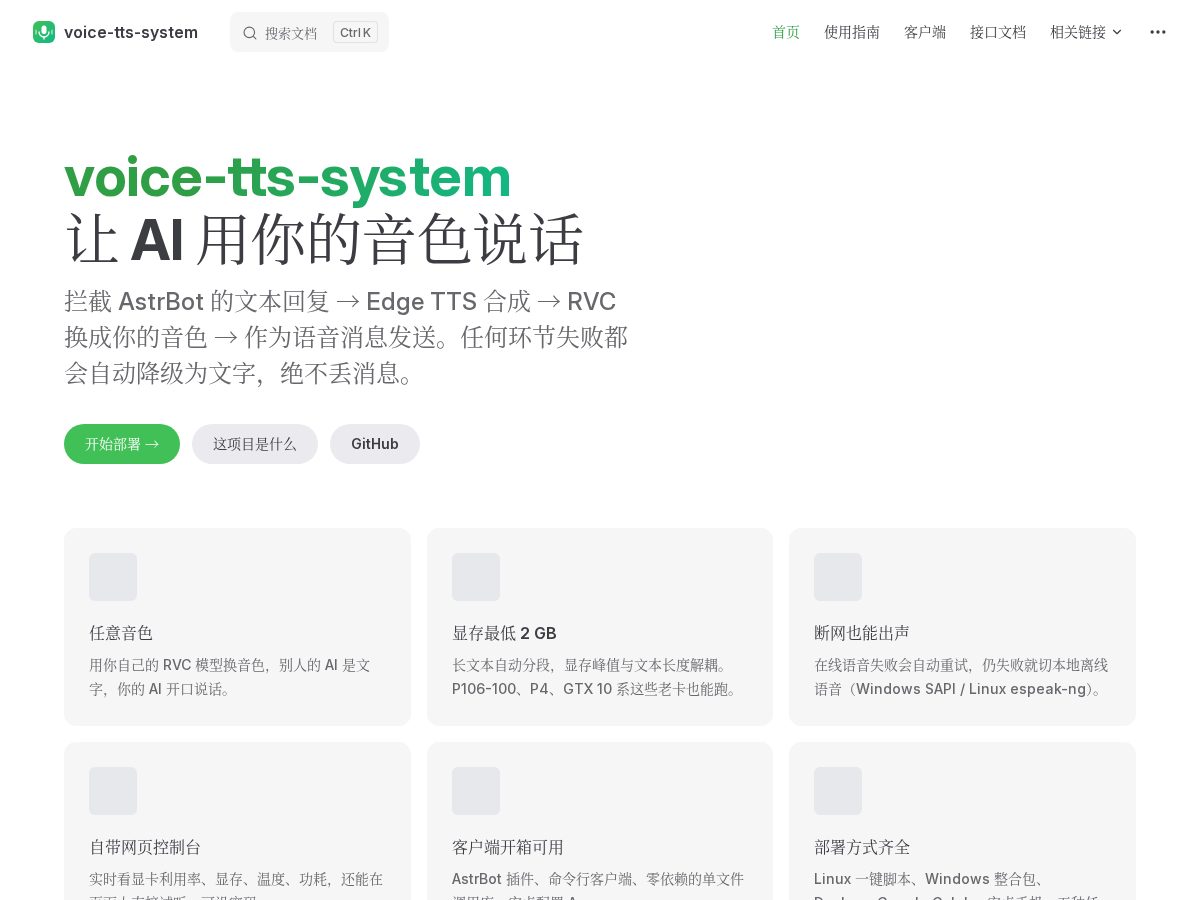Click description text 长文本自动分段
The image size is (1200, 900).
coord(596,677)
